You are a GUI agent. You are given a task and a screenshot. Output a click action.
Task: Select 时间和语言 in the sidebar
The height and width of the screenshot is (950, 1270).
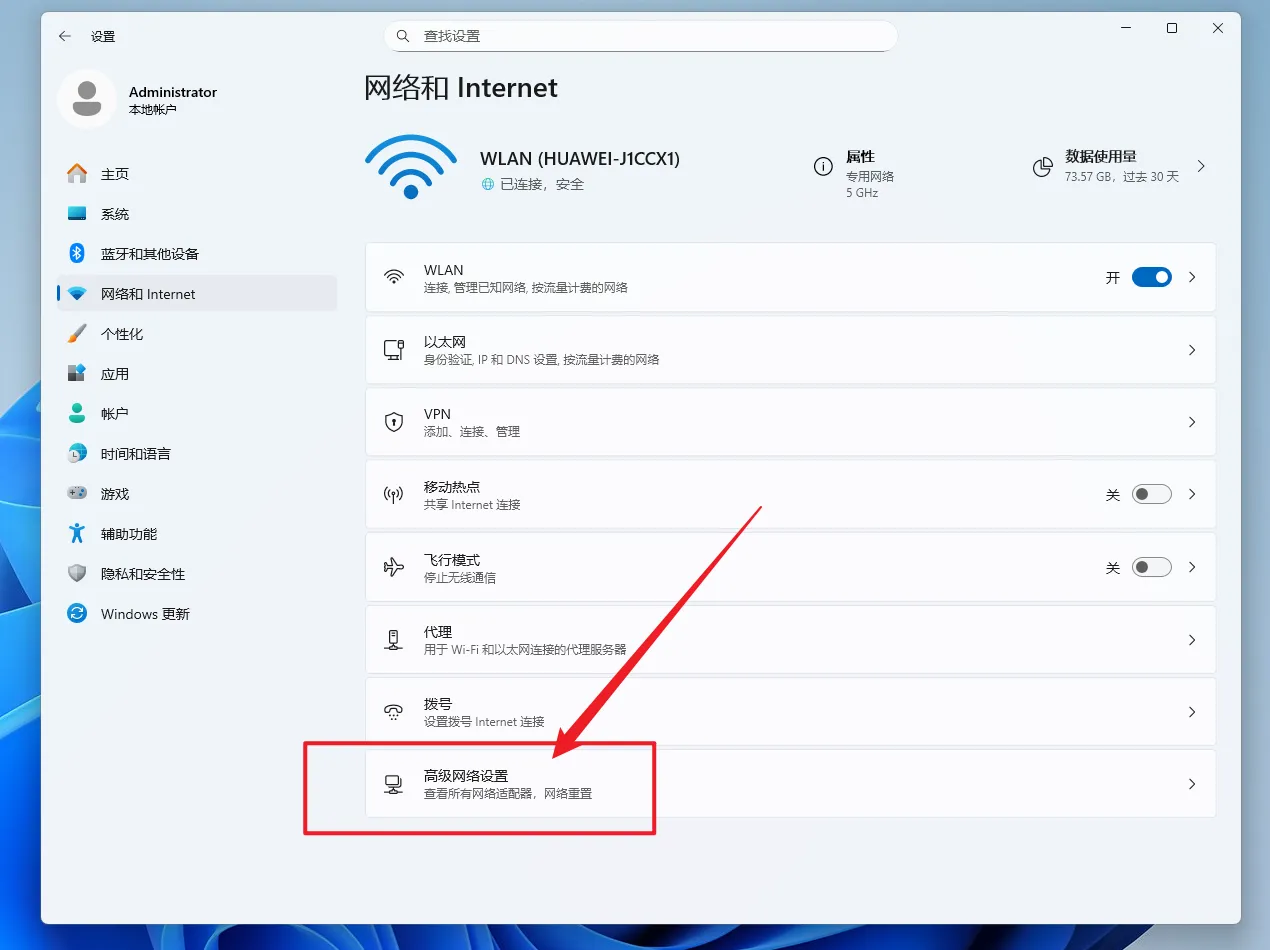(x=197, y=454)
